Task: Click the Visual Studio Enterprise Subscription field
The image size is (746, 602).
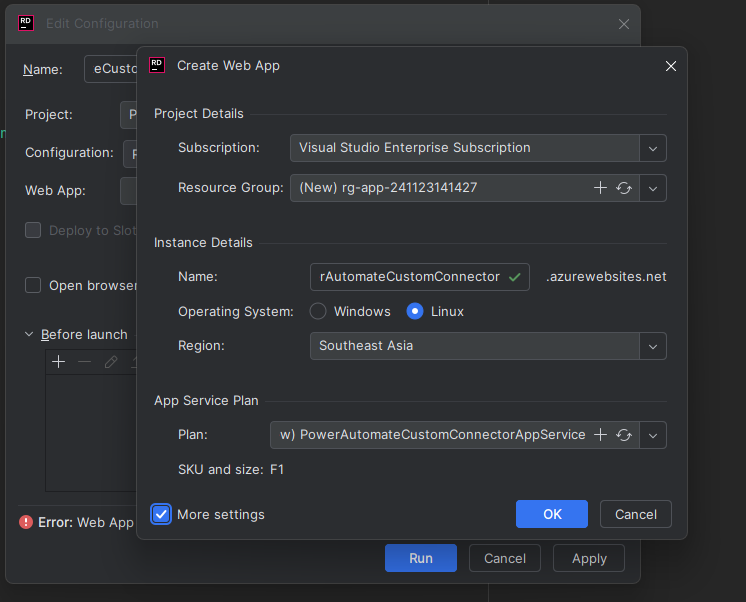Action: tap(464, 148)
